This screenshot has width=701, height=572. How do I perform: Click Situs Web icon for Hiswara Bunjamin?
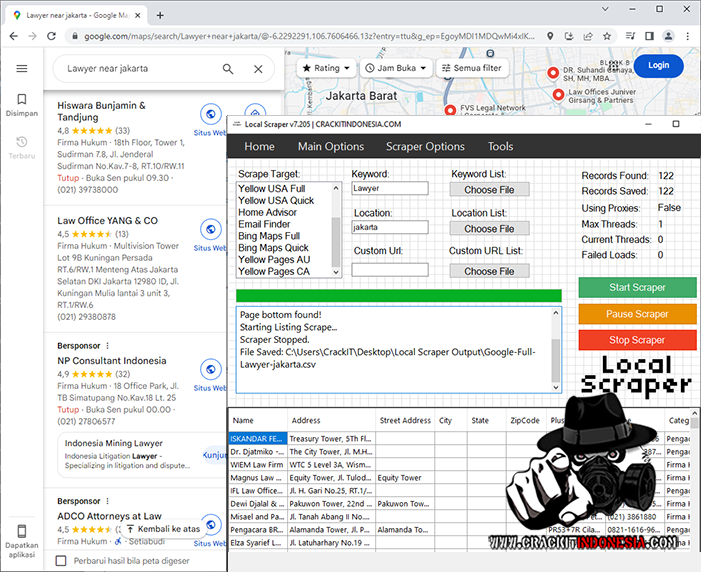pos(210,114)
